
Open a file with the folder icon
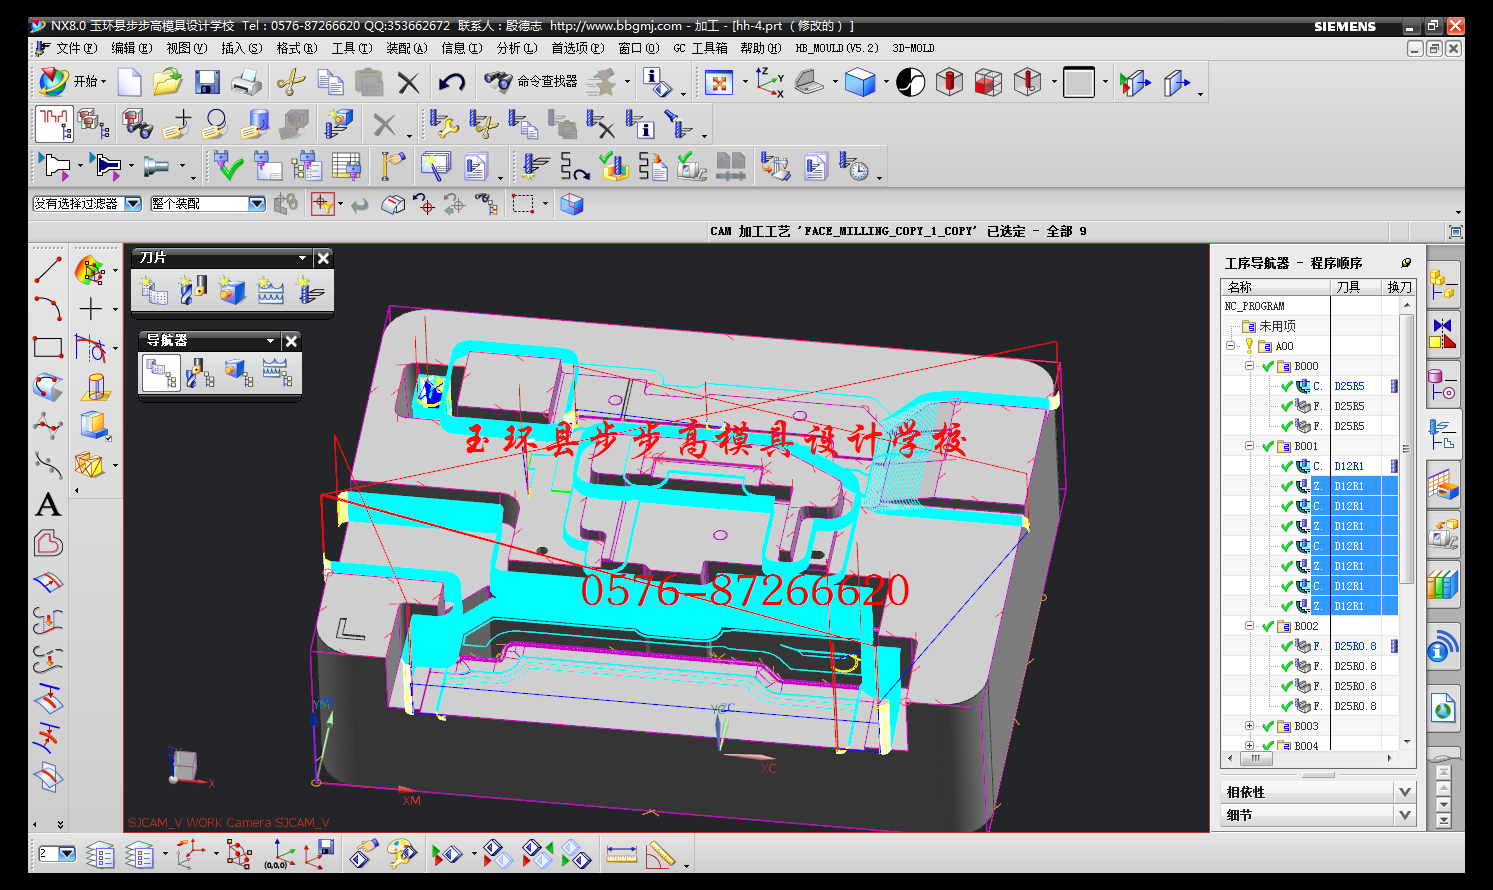coord(168,82)
